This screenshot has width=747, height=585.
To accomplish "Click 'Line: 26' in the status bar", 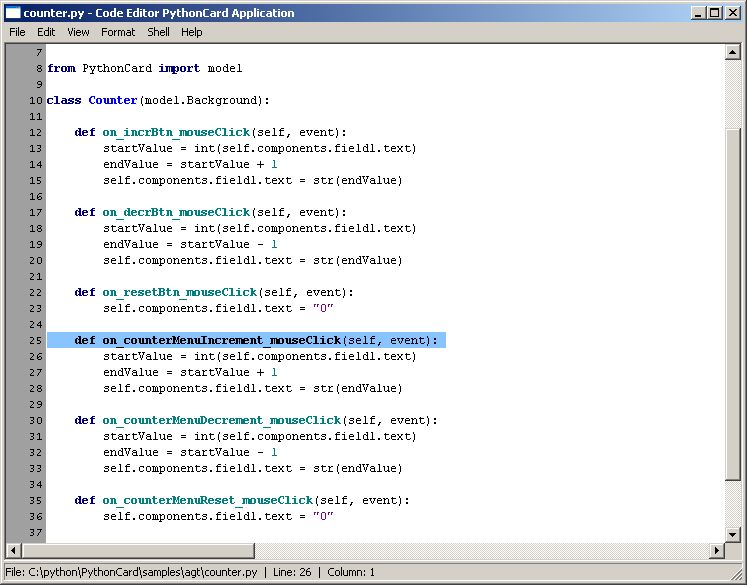I will pyautogui.click(x=292, y=572).
